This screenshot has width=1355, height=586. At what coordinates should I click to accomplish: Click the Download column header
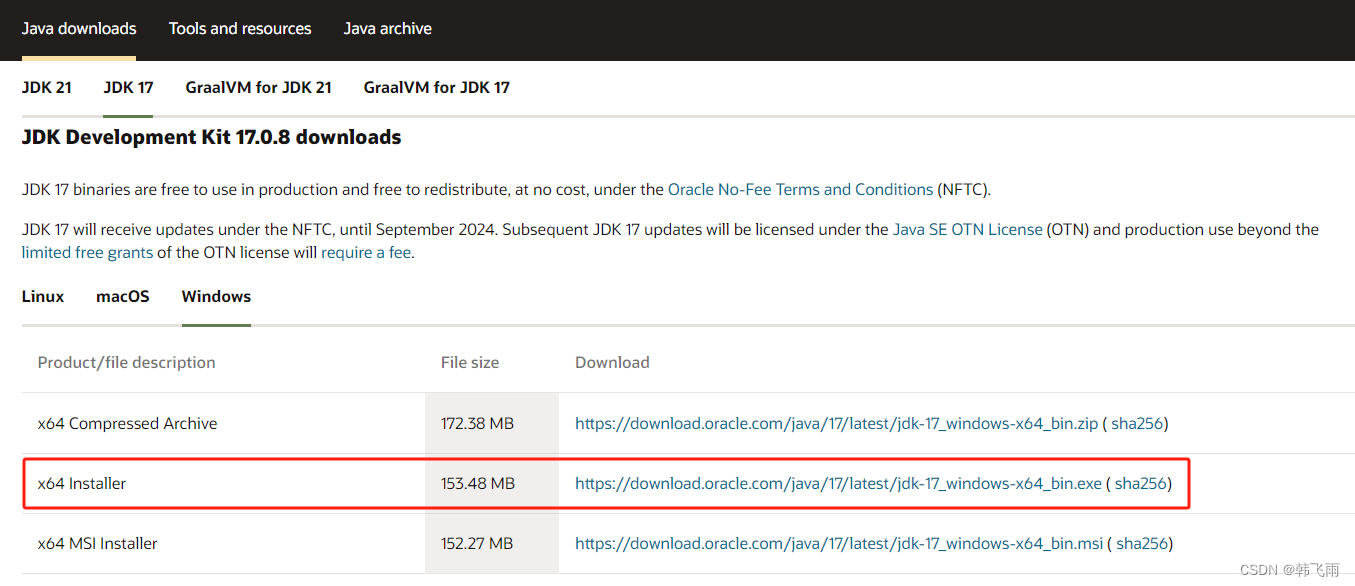[x=612, y=363]
